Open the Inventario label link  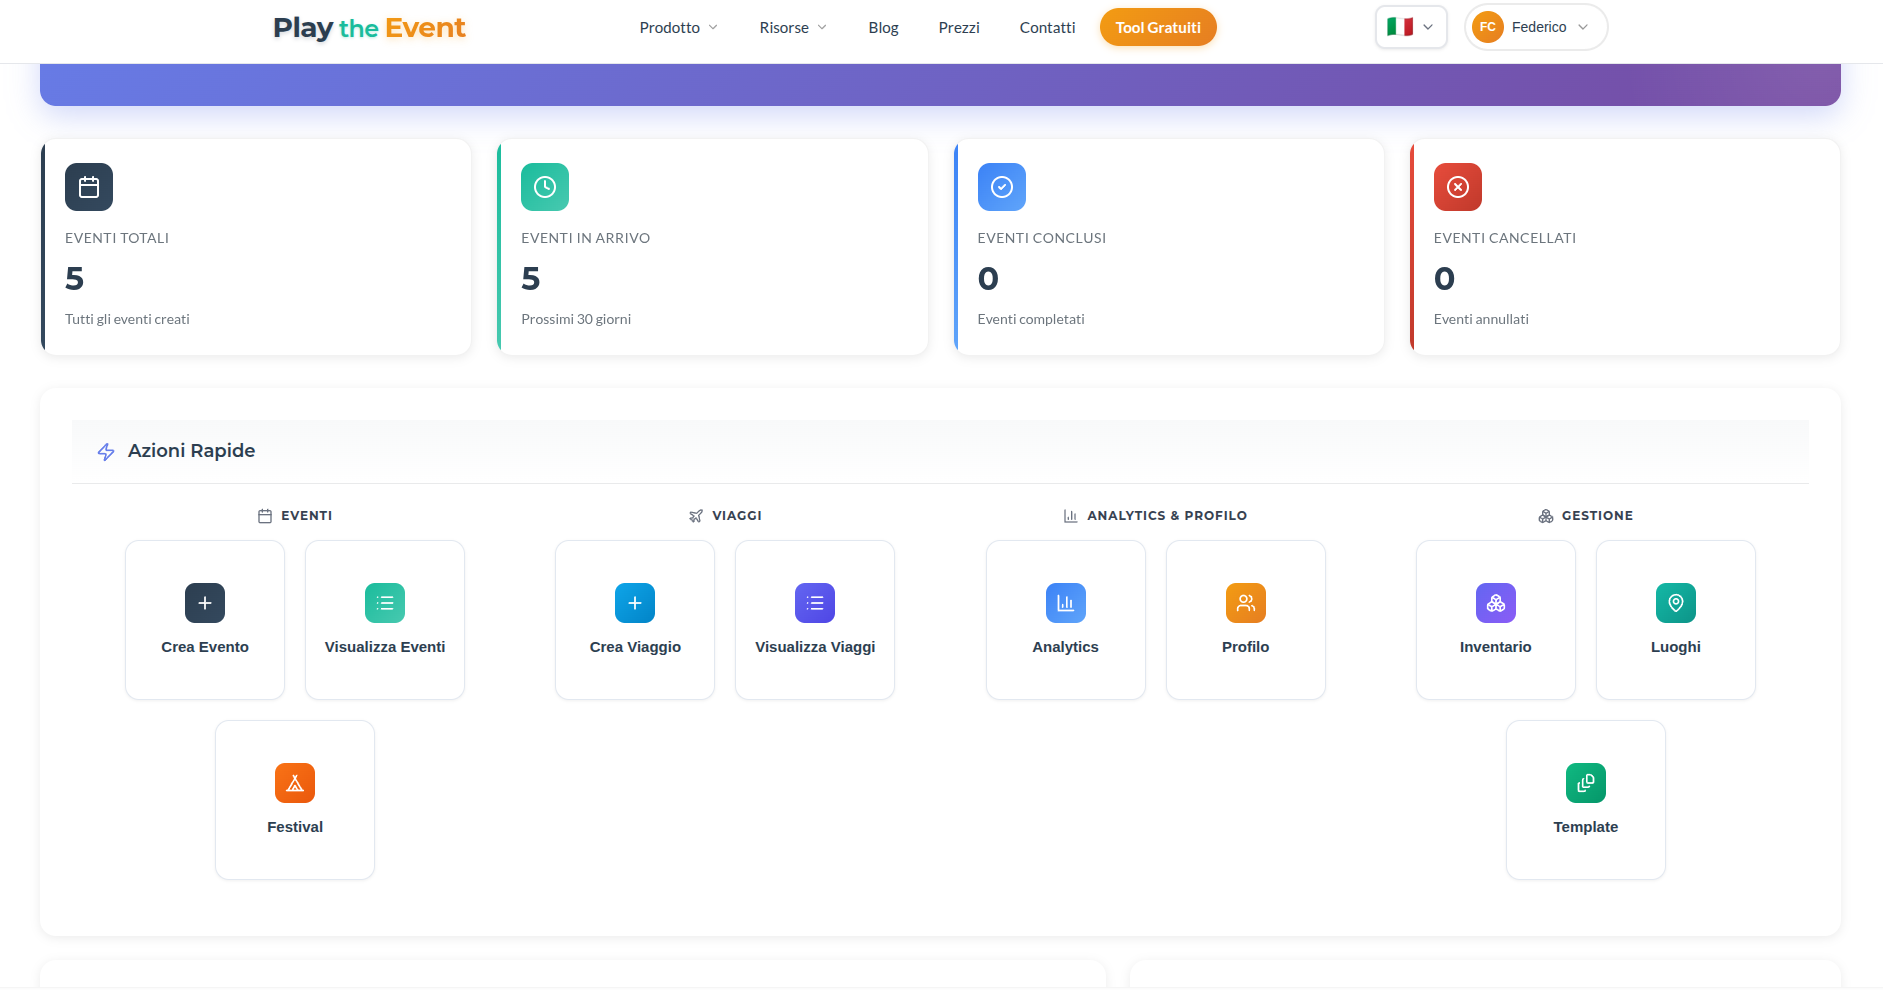pos(1496,647)
